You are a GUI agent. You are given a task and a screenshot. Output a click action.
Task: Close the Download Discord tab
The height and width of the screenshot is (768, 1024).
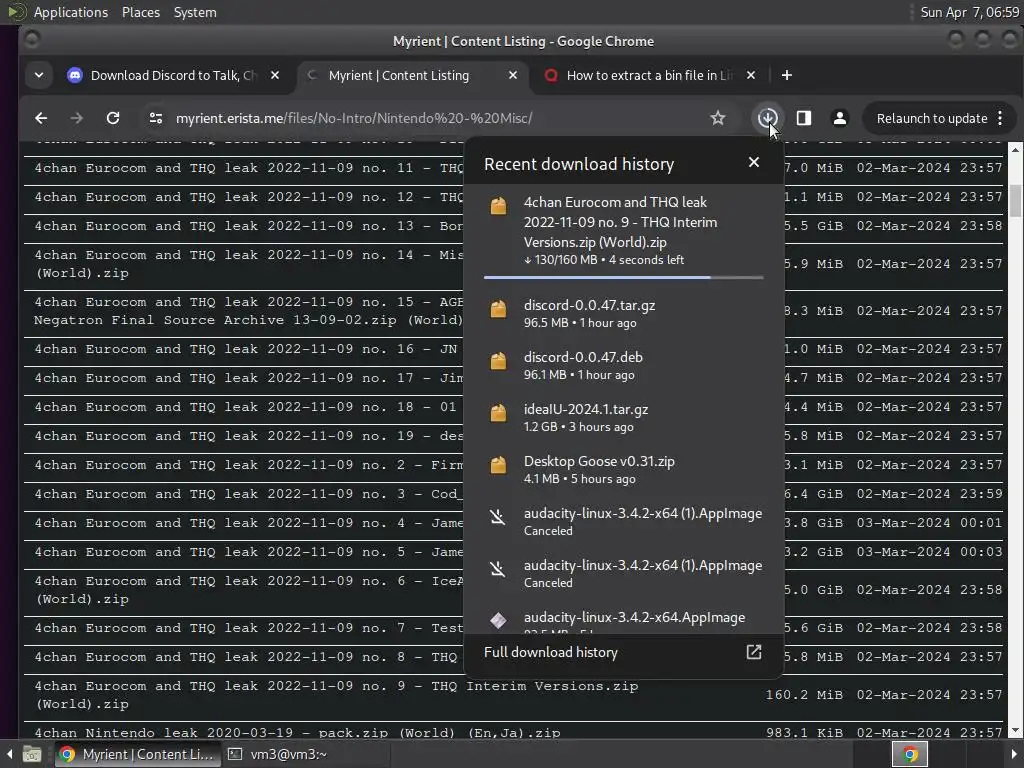point(275,75)
